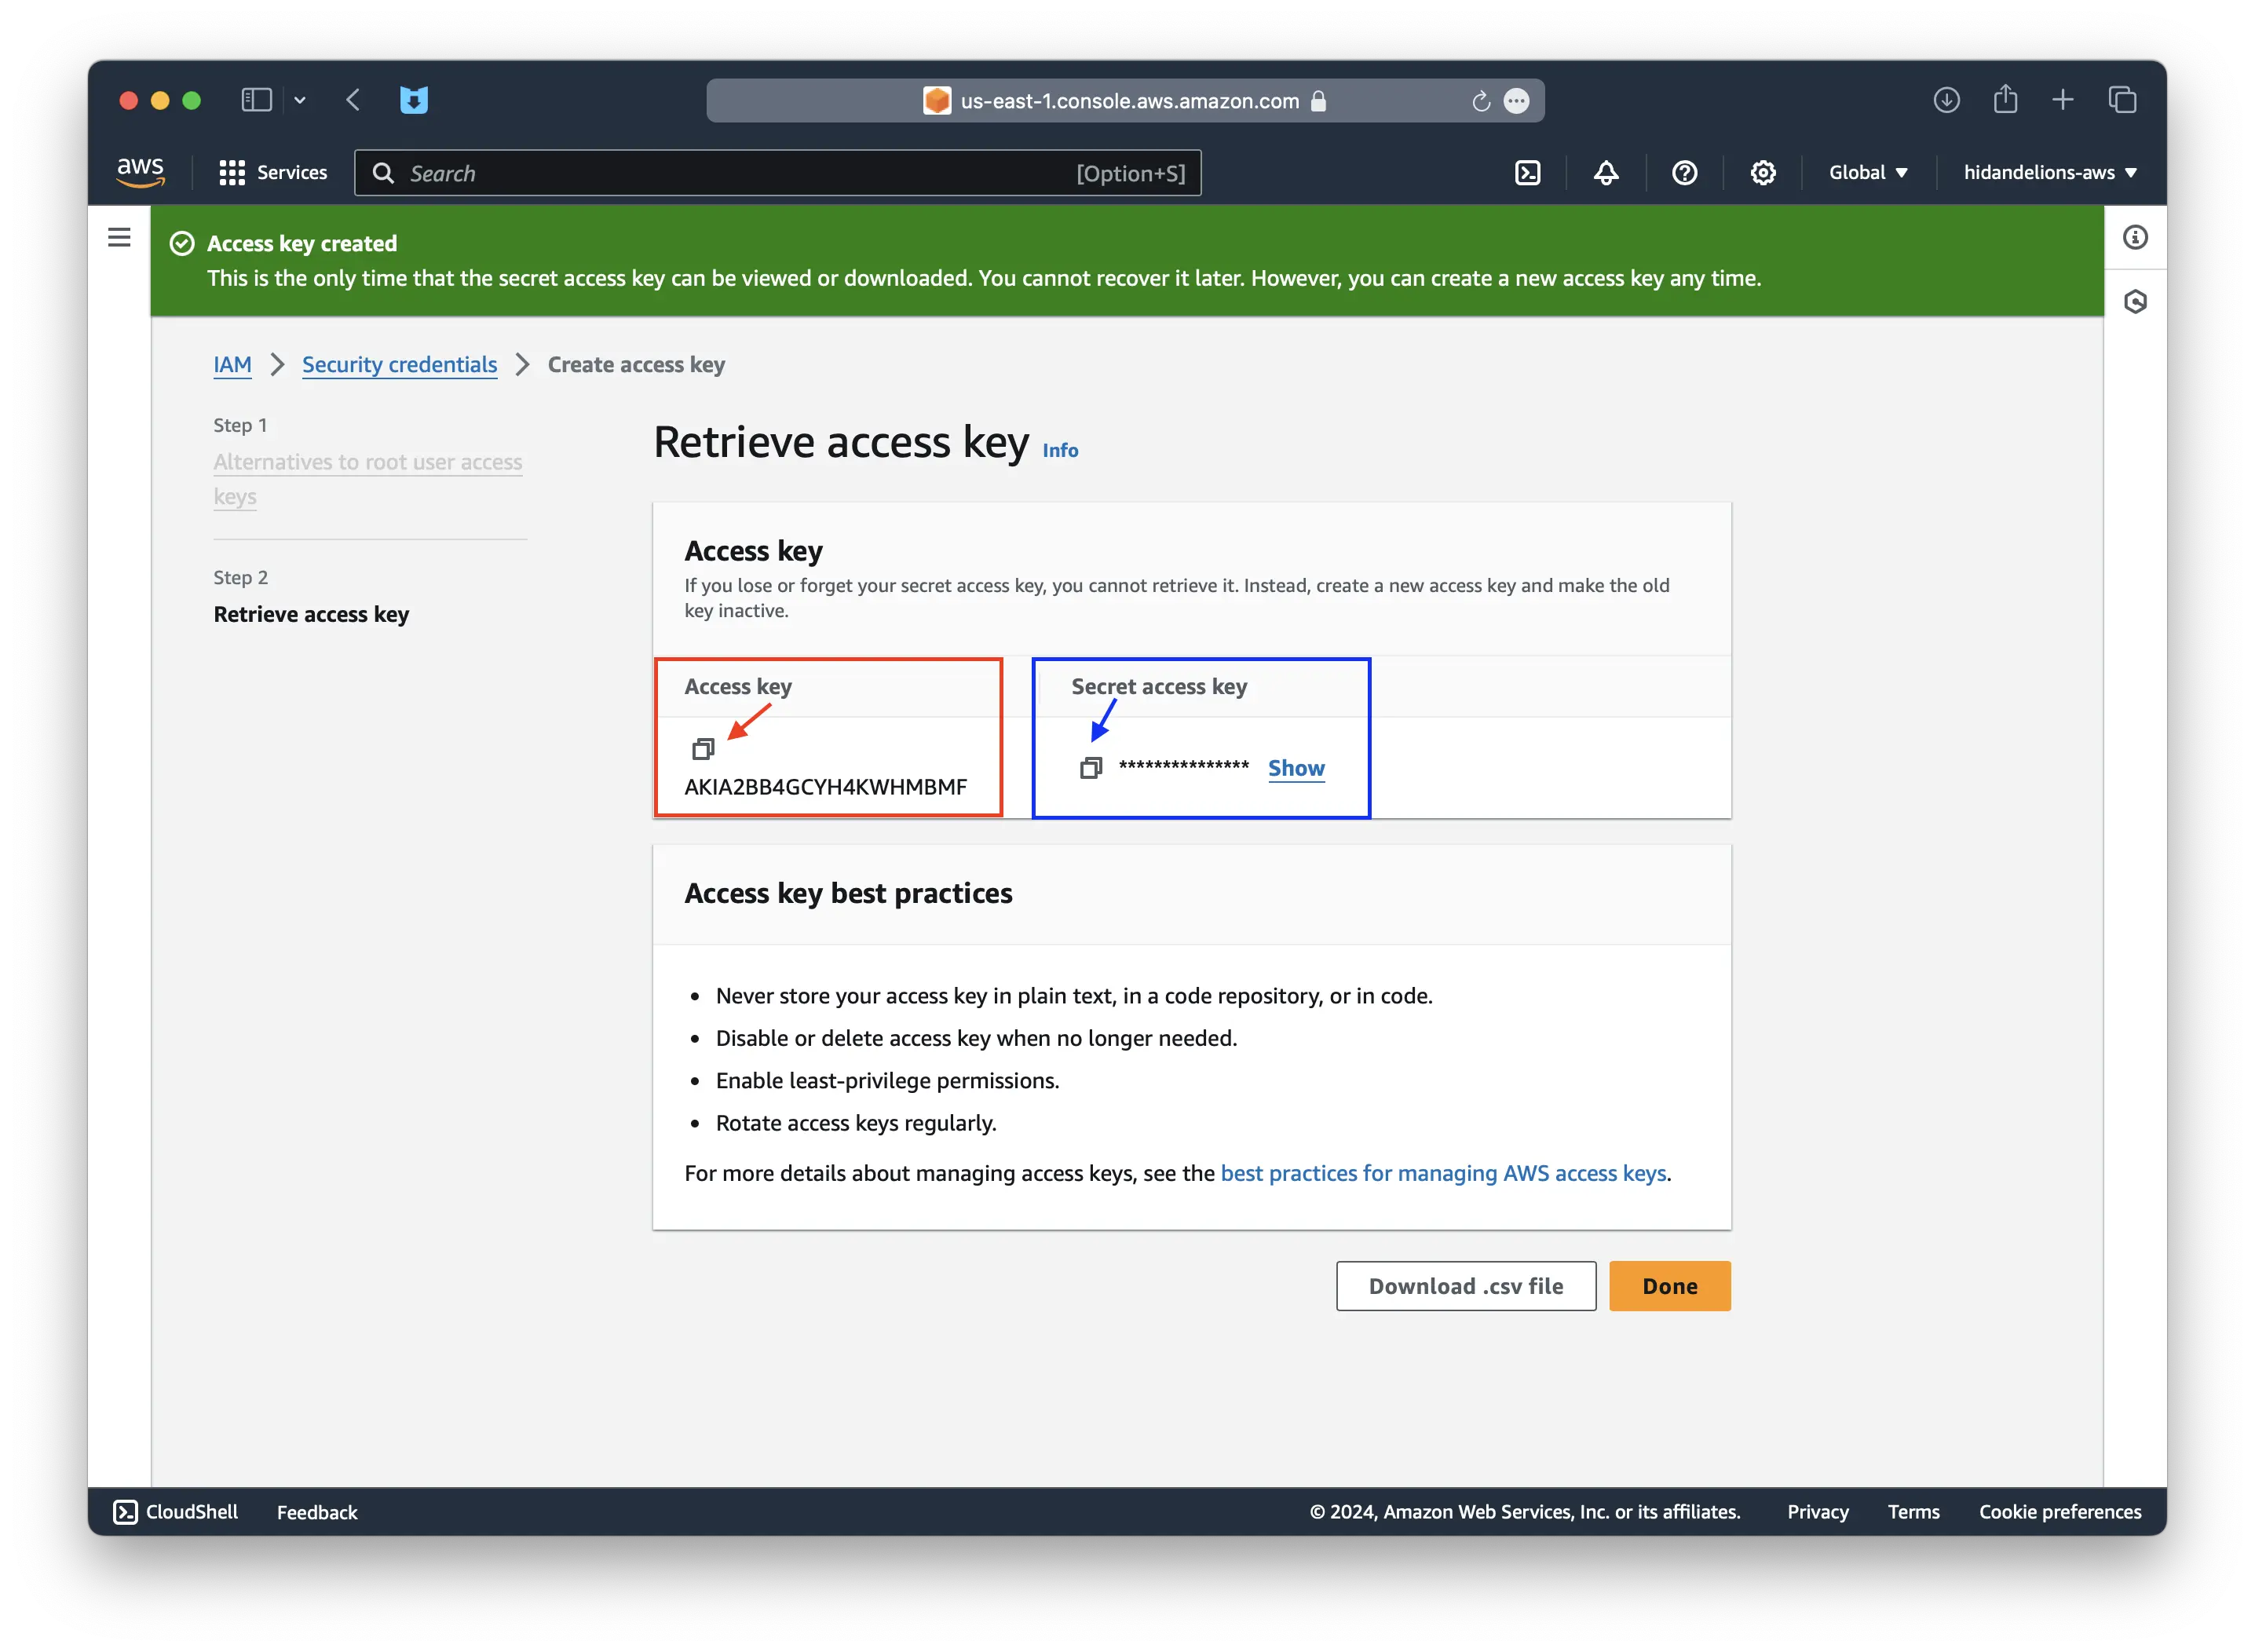Open Alternatives to root user access keys step
2255x1652 pixels.
tap(367, 479)
